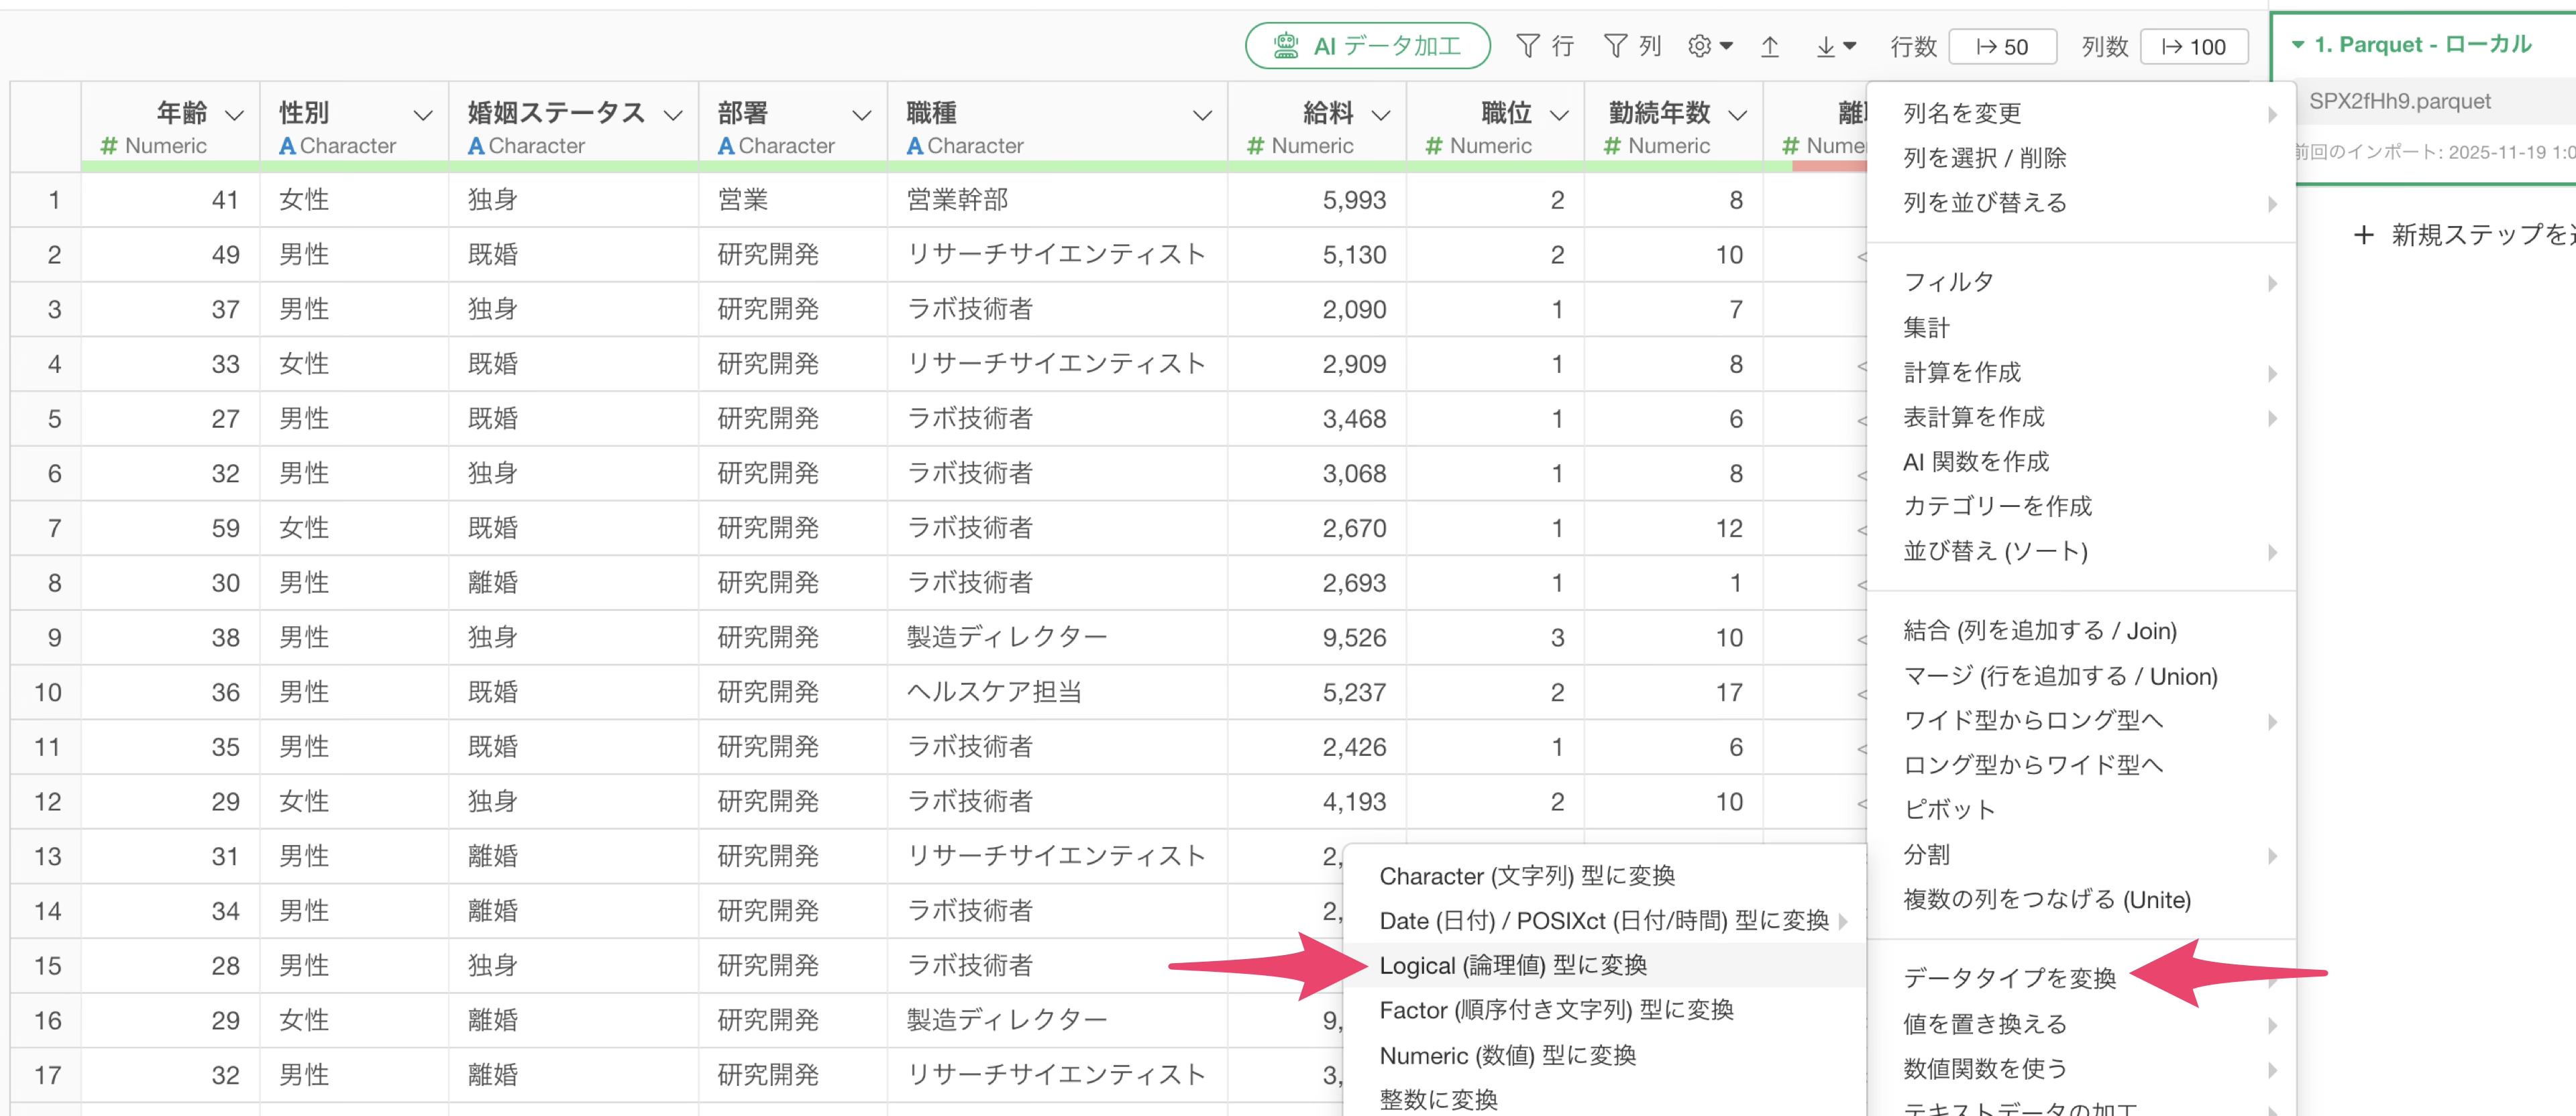Select row number 9 in the table
Screen dimensions: 2576x1116
click(x=54, y=638)
